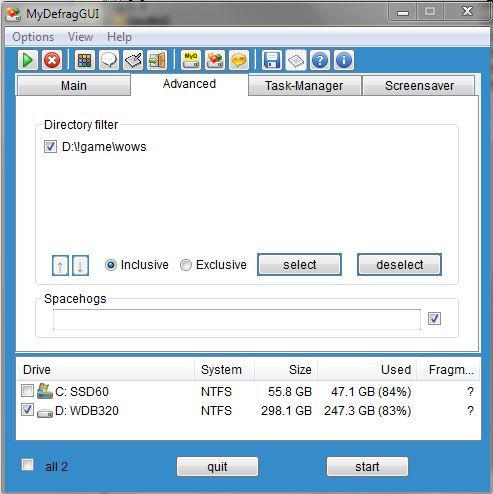Click the '47.1 GB (84%)' used cell
The height and width of the screenshot is (494, 493).
pyautogui.click(x=371, y=392)
